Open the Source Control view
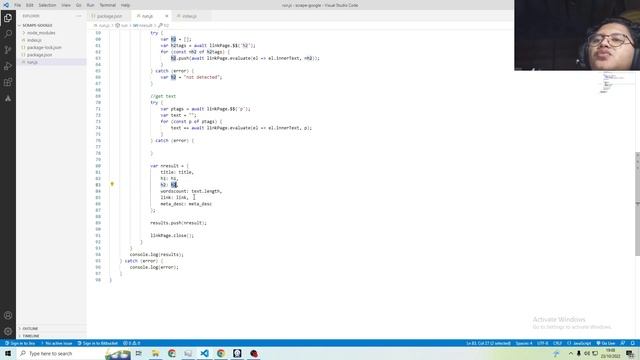Image resolution: width=640 pixels, height=360 pixels. coord(8,50)
